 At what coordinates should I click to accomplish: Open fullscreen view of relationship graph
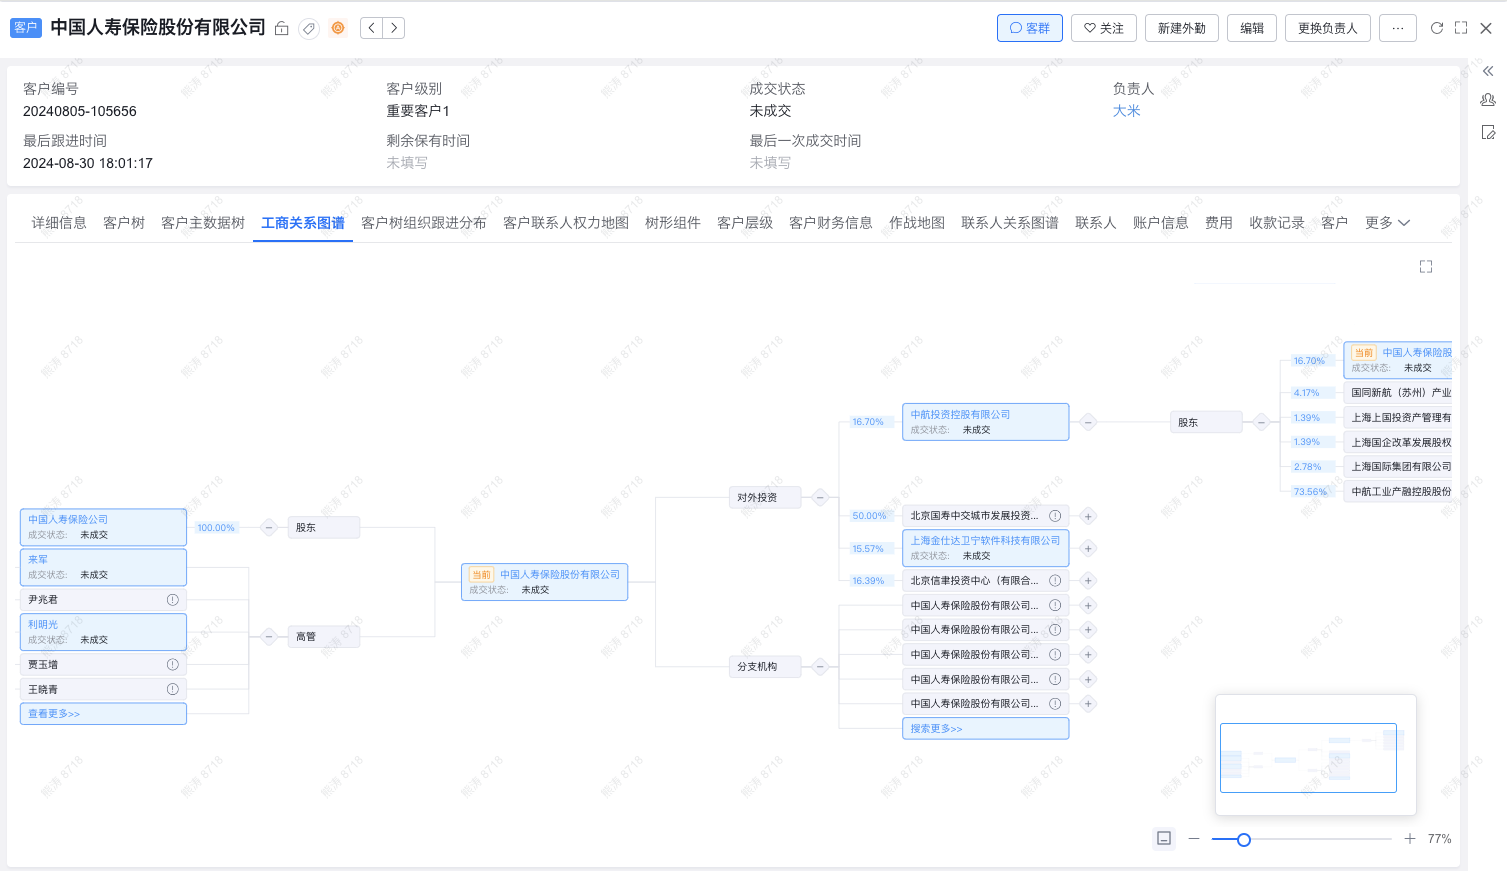(x=1426, y=267)
